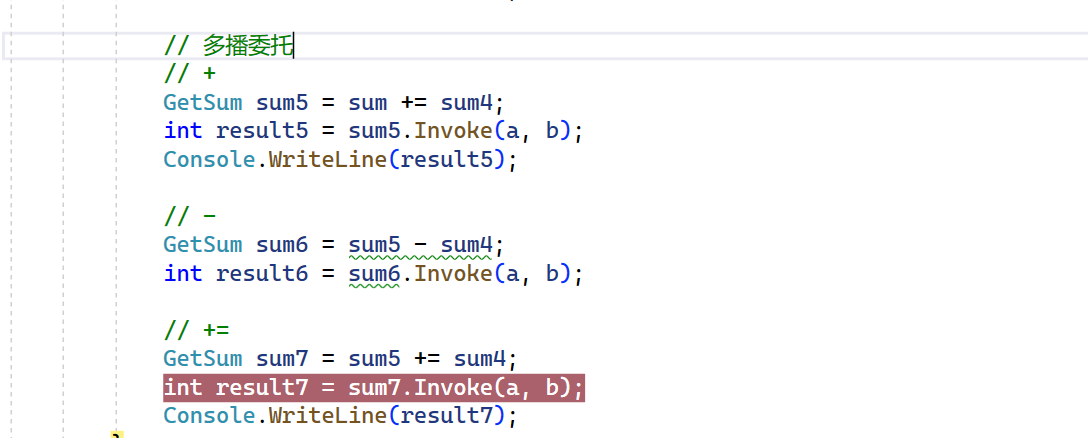Click 'sum4' at end of sum7 declaration line
The image size is (1088, 438).
tap(479, 359)
